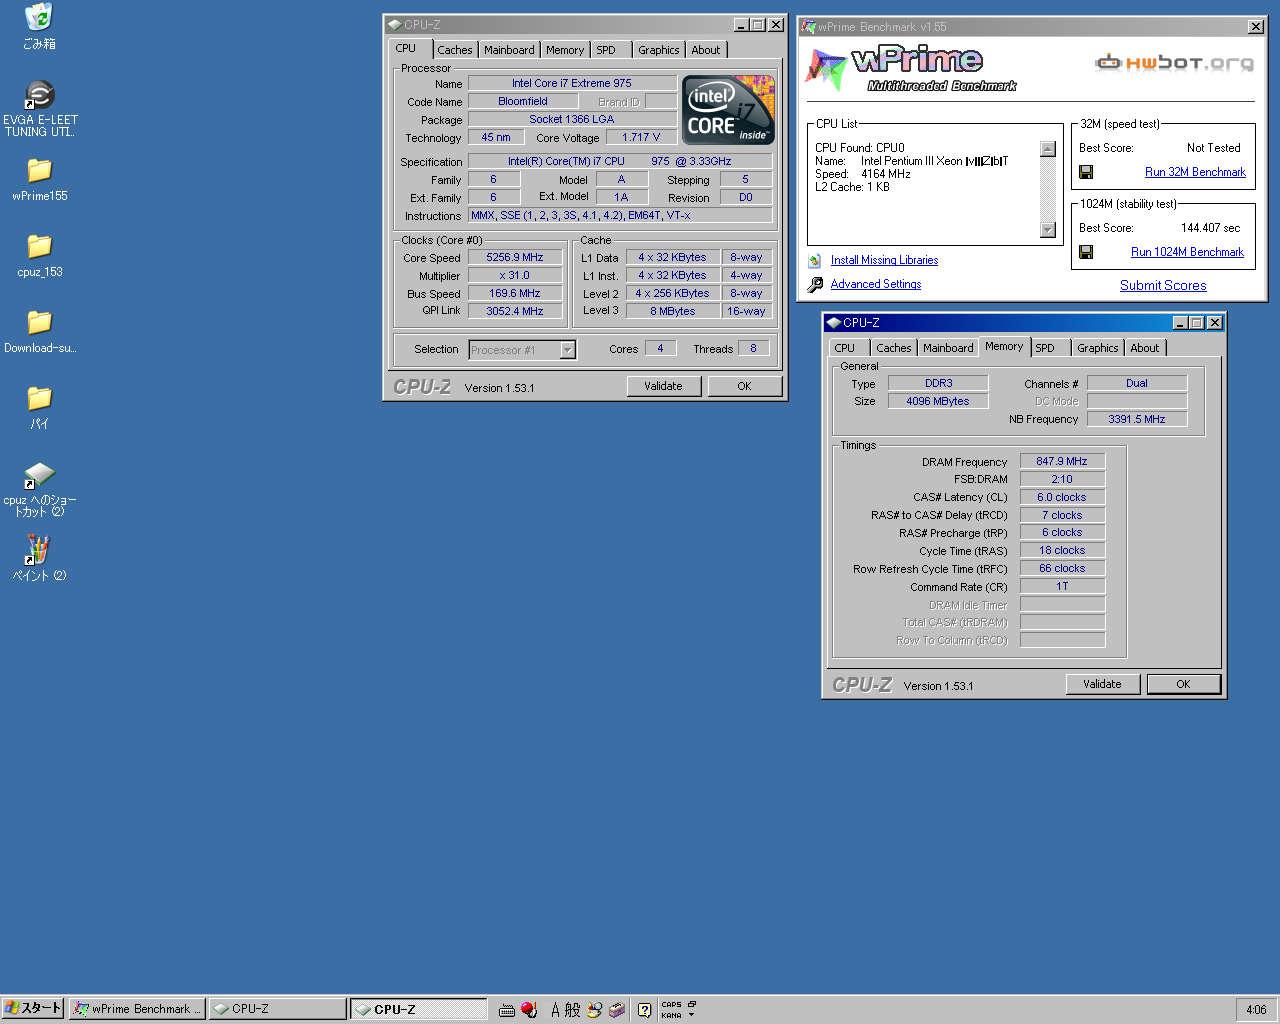Click the NB Frequency value 3391.5 MHz
The height and width of the screenshot is (1024, 1280).
tap(1137, 419)
